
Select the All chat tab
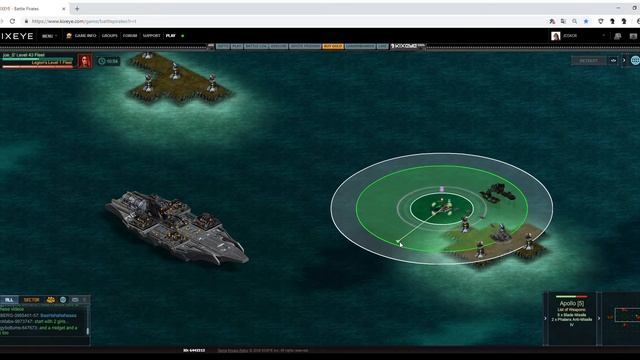pyautogui.click(x=9, y=300)
